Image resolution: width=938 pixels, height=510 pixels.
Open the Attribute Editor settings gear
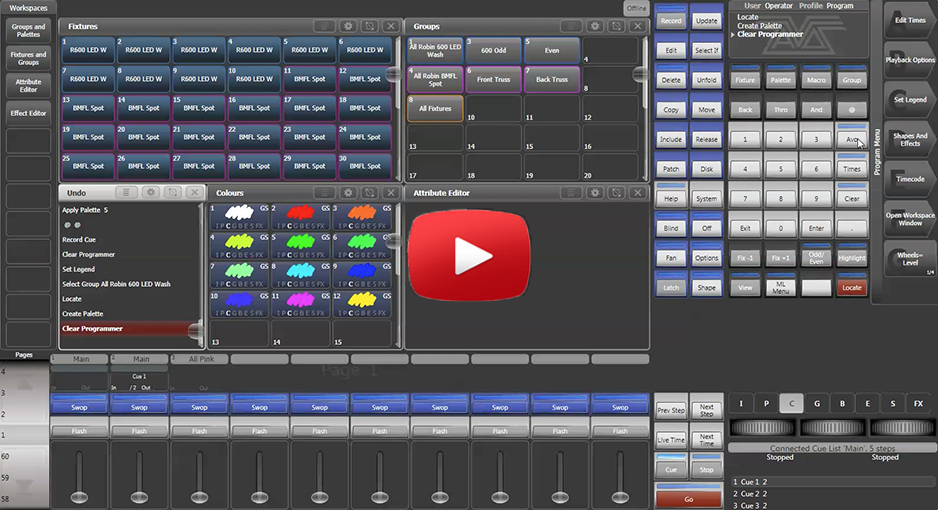pos(595,193)
